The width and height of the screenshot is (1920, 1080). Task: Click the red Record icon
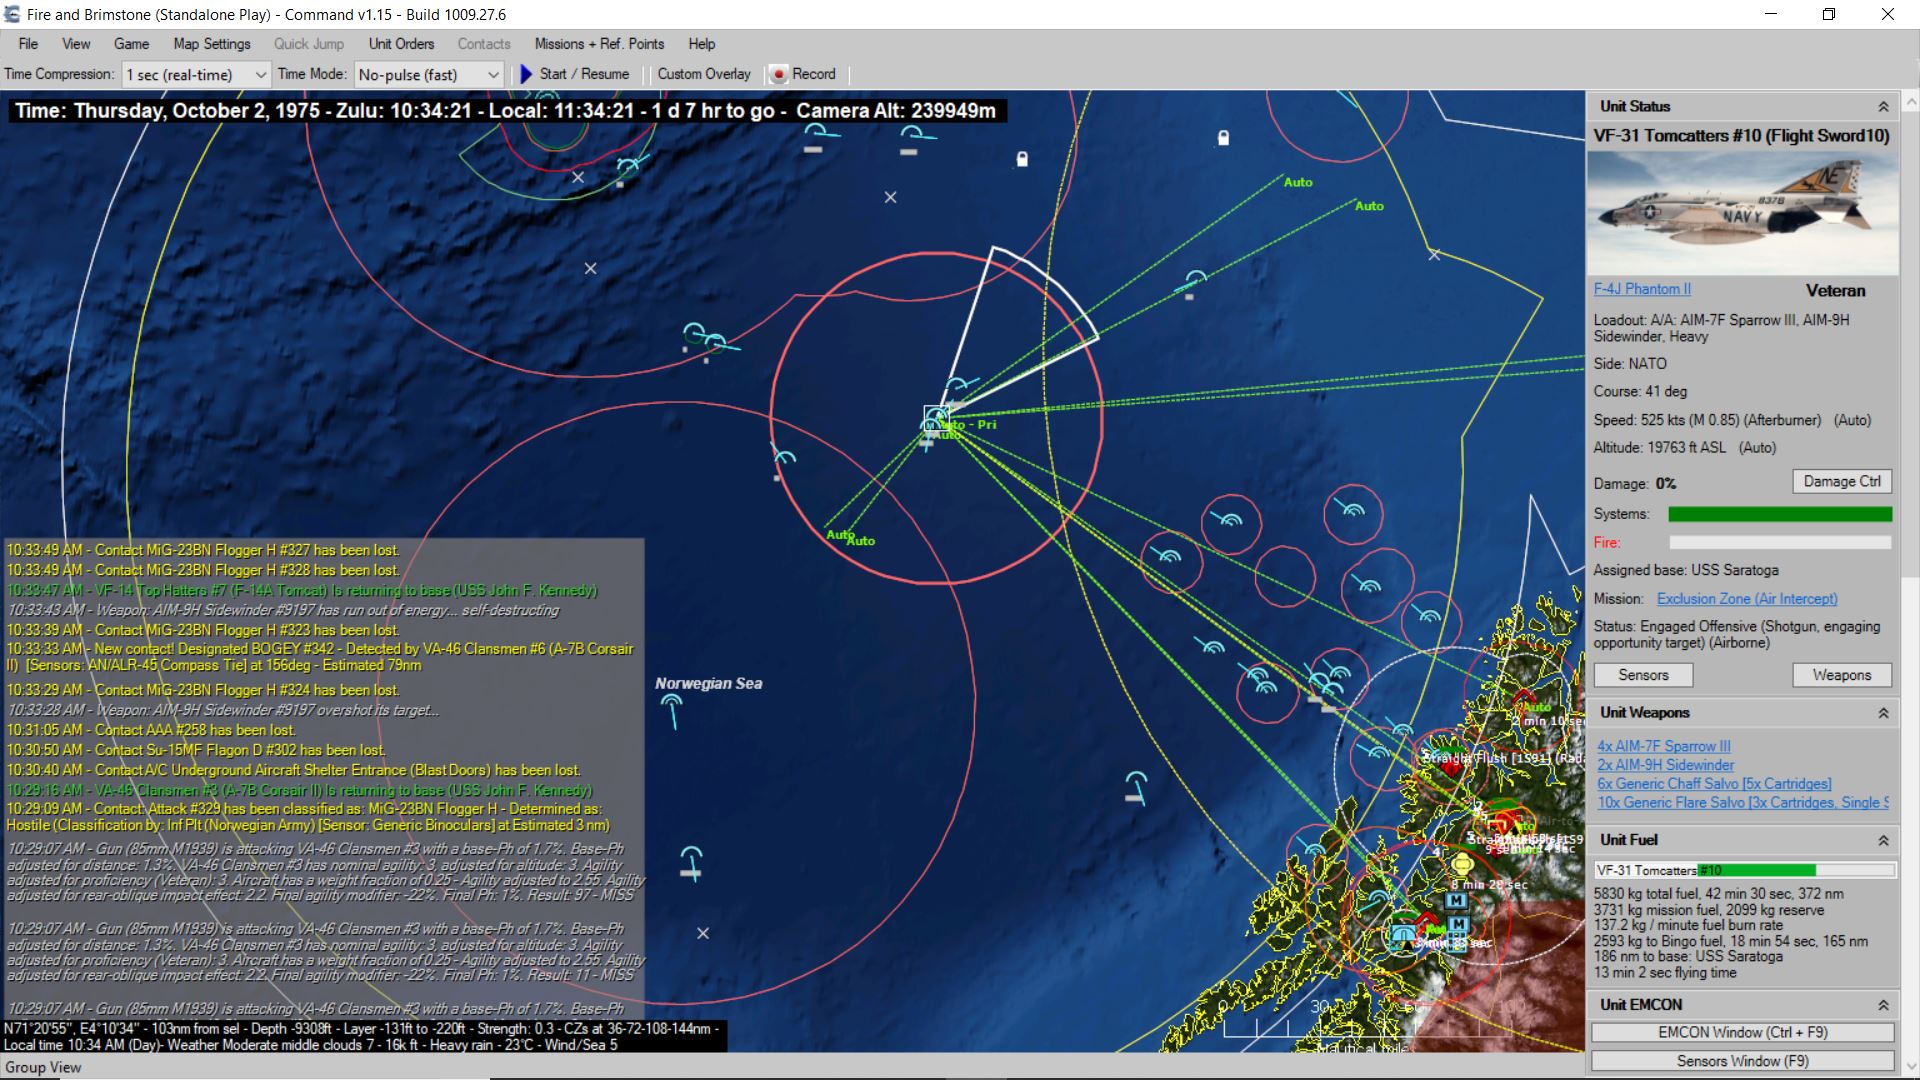(x=779, y=74)
